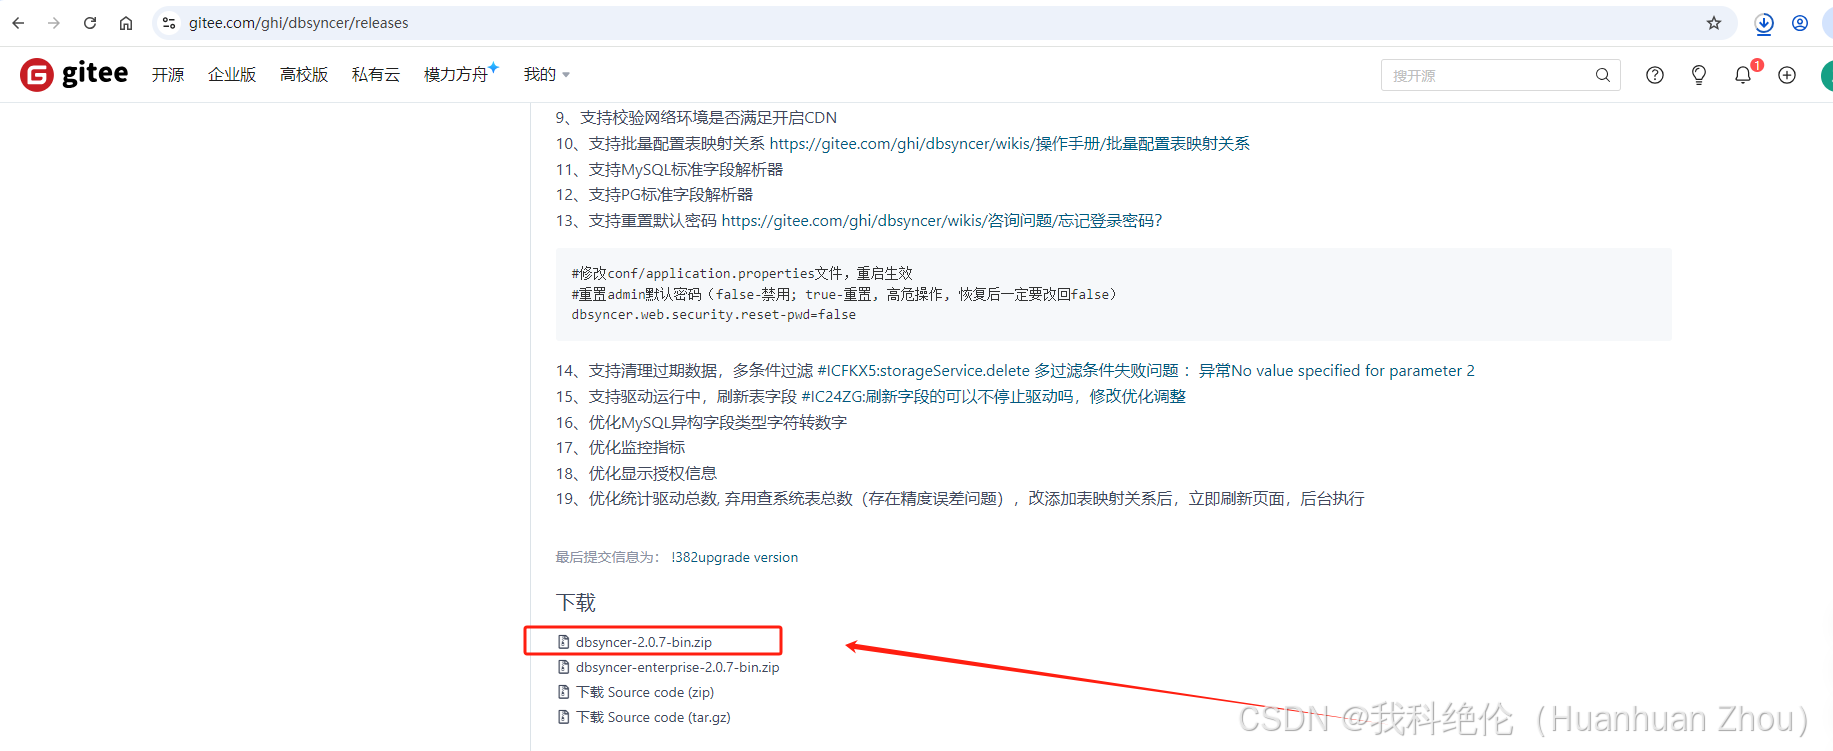This screenshot has height=751, width=1833.
Task: Click the 下载 section heading
Action: click(x=576, y=602)
